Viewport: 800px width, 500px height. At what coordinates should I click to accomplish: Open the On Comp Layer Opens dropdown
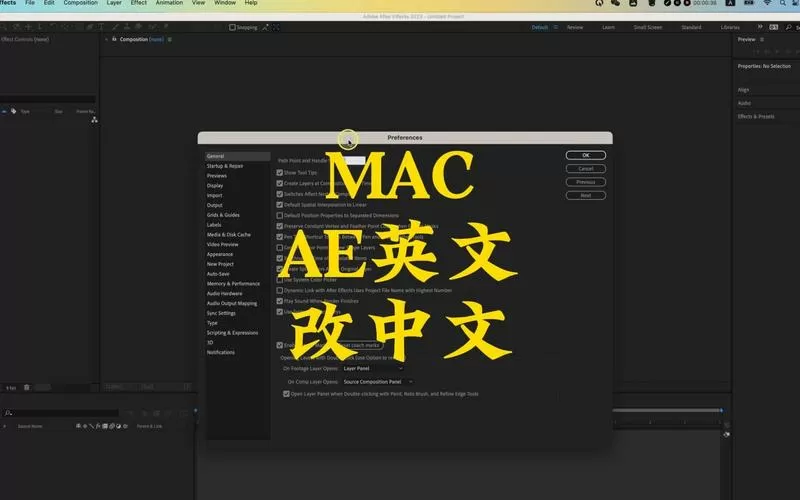click(x=378, y=382)
